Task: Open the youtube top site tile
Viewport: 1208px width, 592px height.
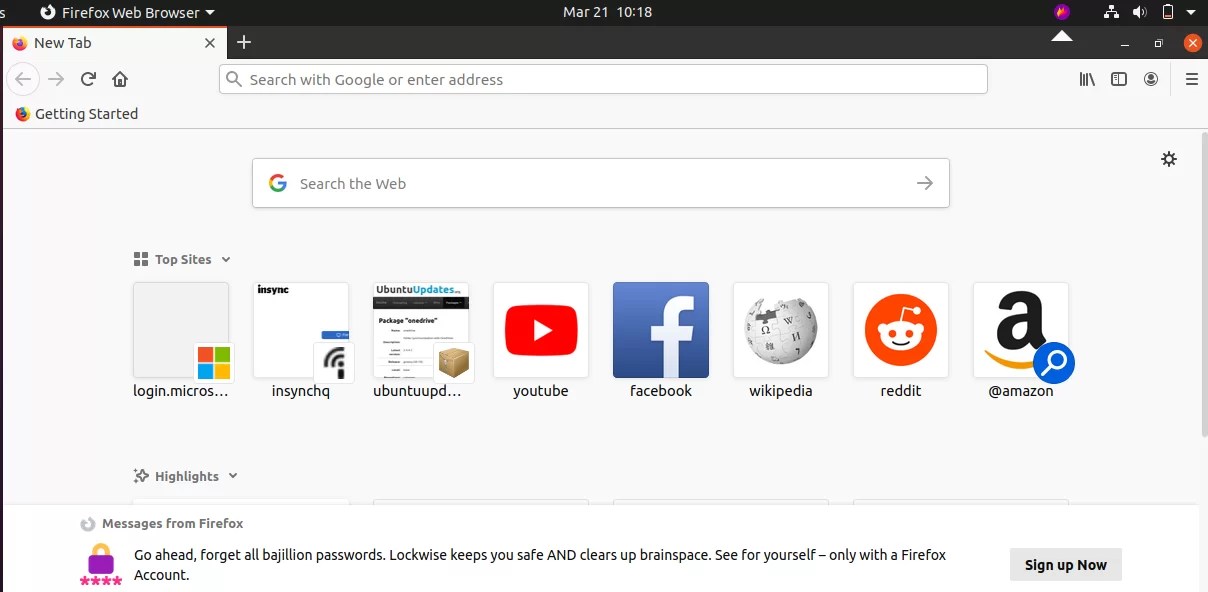Action: (x=540, y=329)
